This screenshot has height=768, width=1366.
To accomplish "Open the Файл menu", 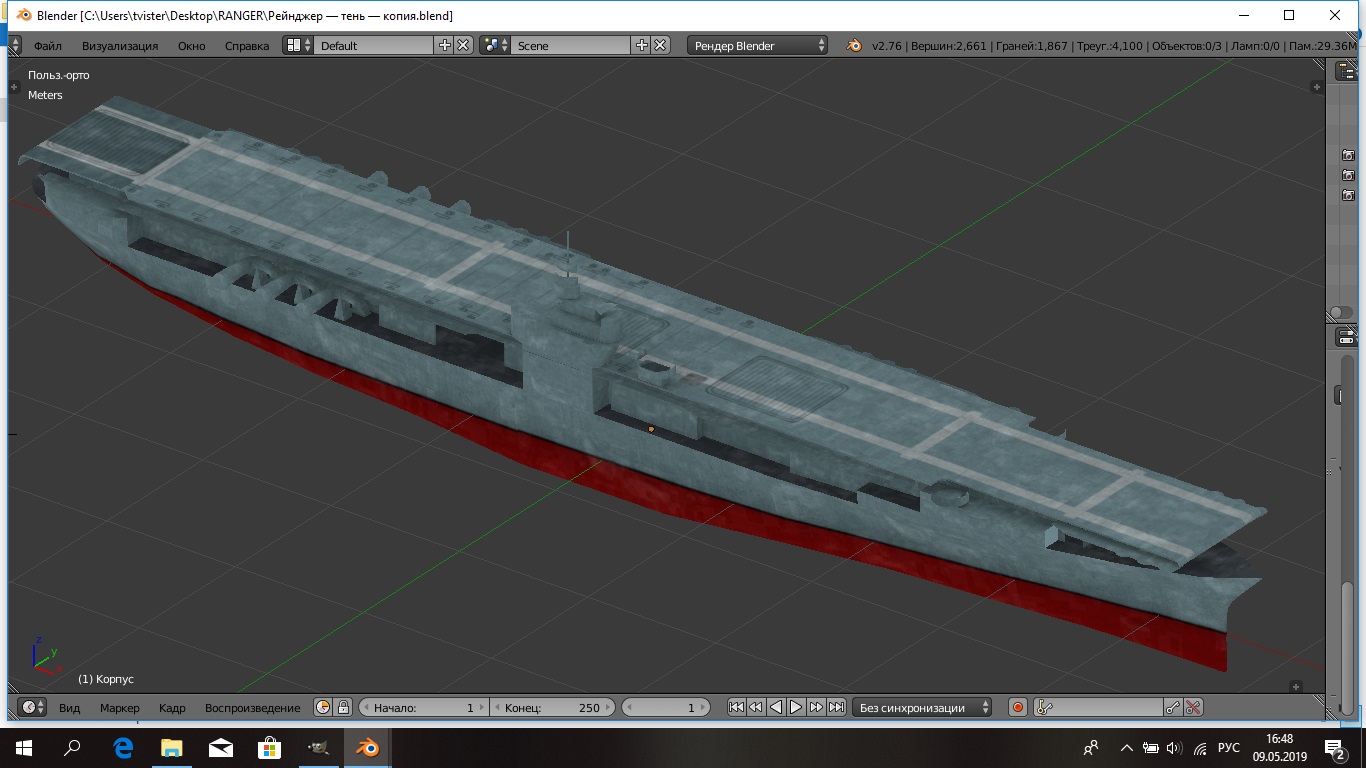I will [x=47, y=45].
